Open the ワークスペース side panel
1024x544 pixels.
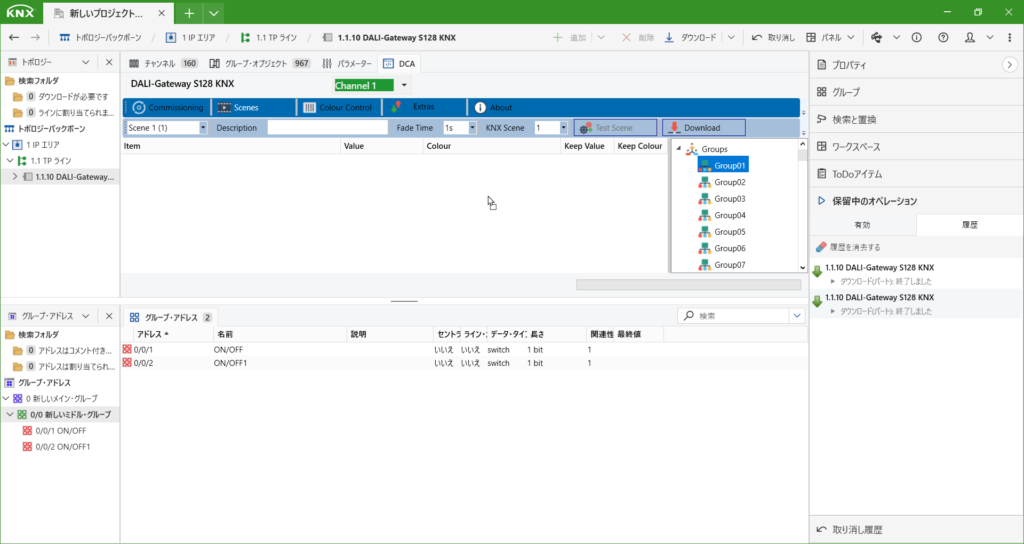click(848, 147)
